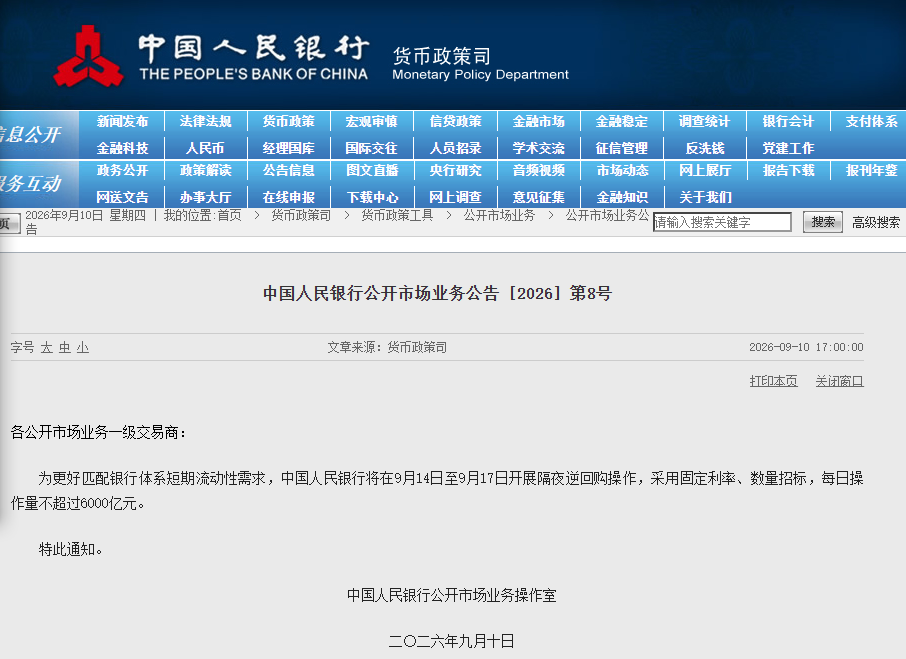The width and height of the screenshot is (906, 659).
Task: Go to 法律法规 section
Action: [205, 121]
